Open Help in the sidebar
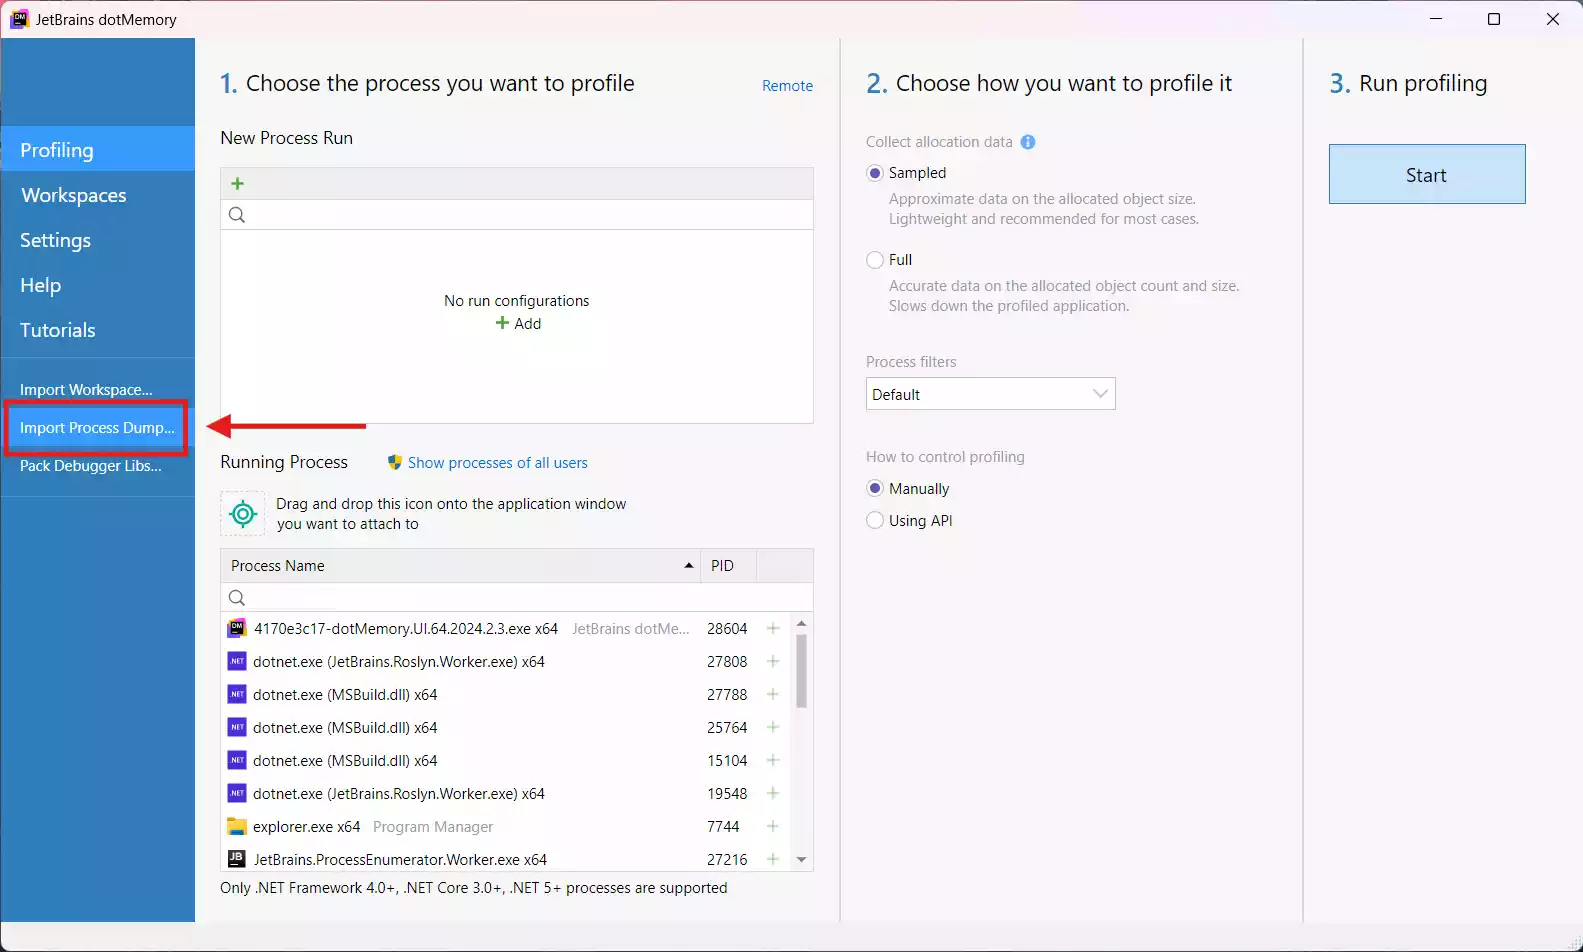The width and height of the screenshot is (1583, 952). pyautogui.click(x=98, y=285)
